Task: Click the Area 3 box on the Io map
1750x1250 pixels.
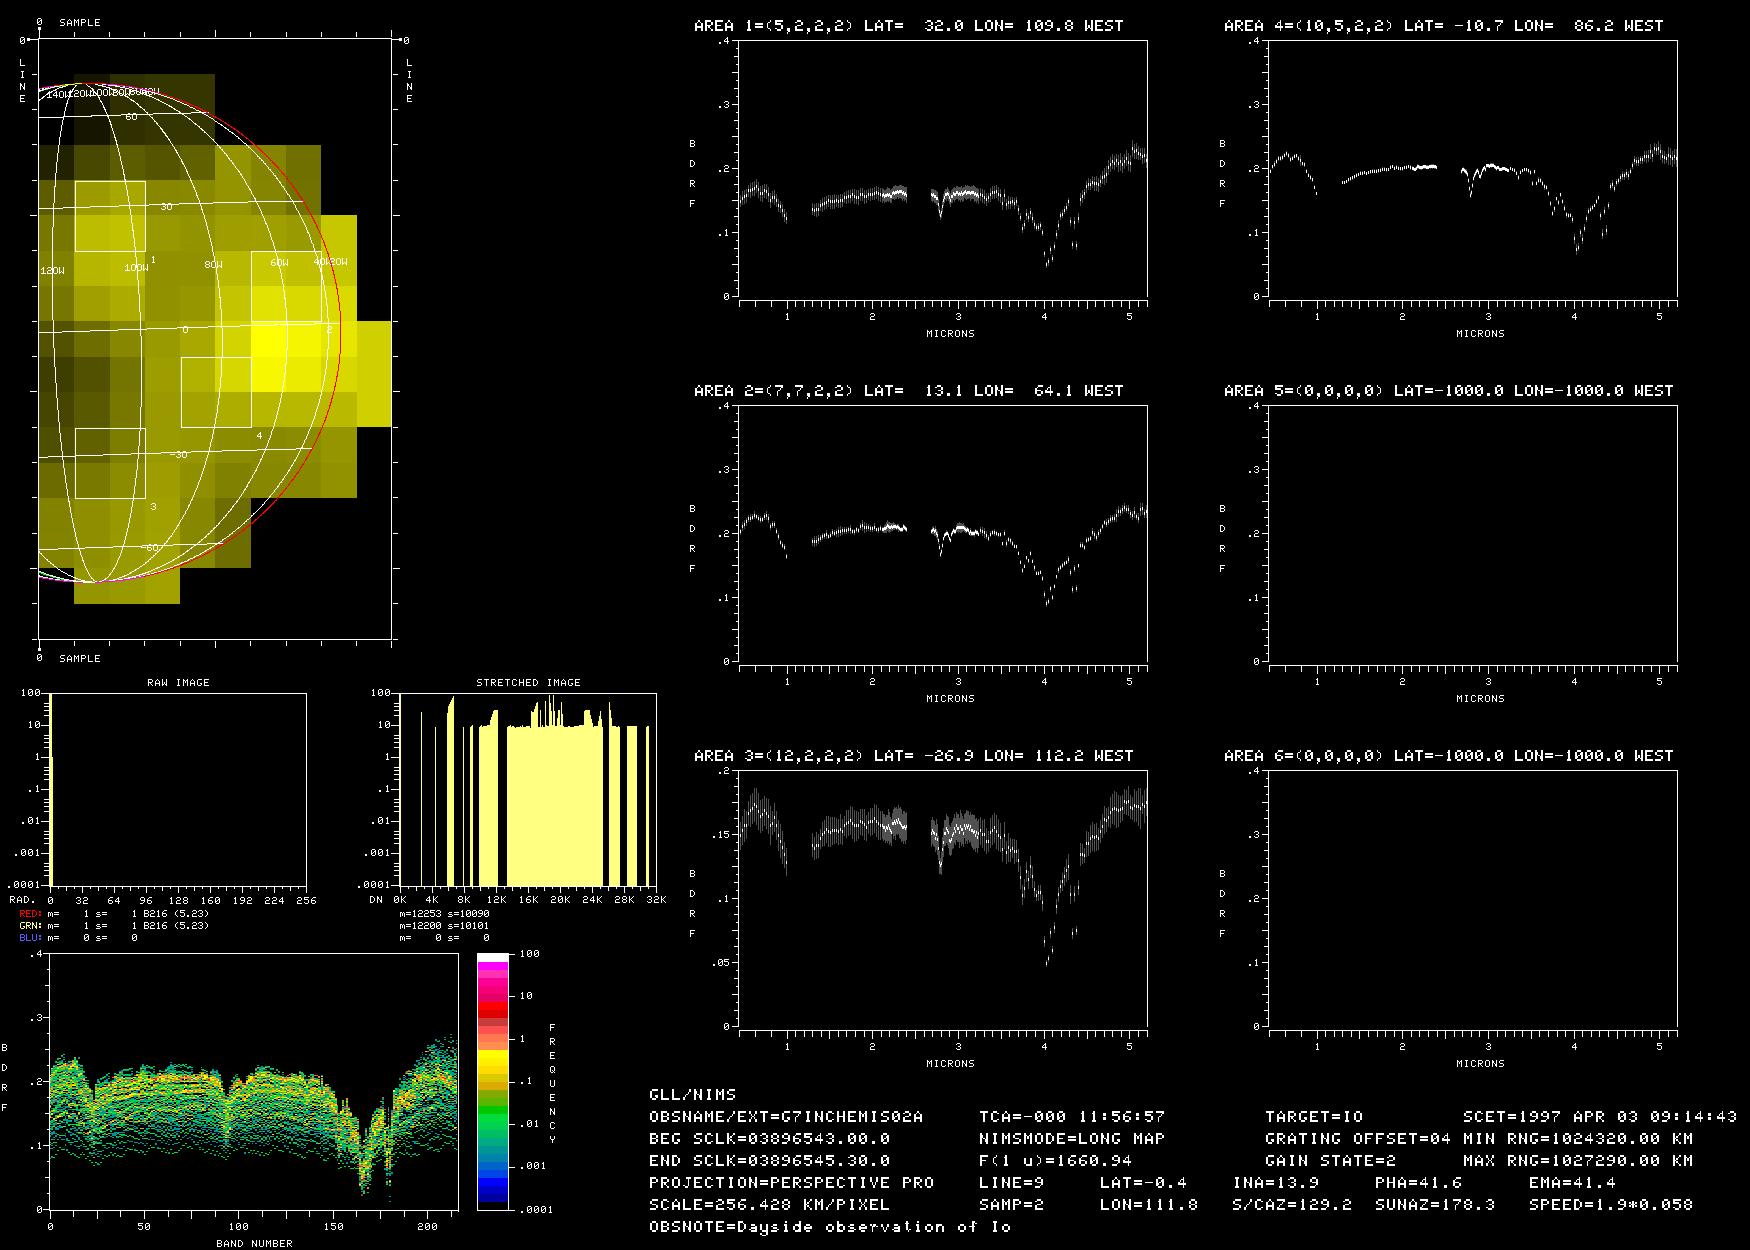Action: pyautogui.click(x=110, y=463)
